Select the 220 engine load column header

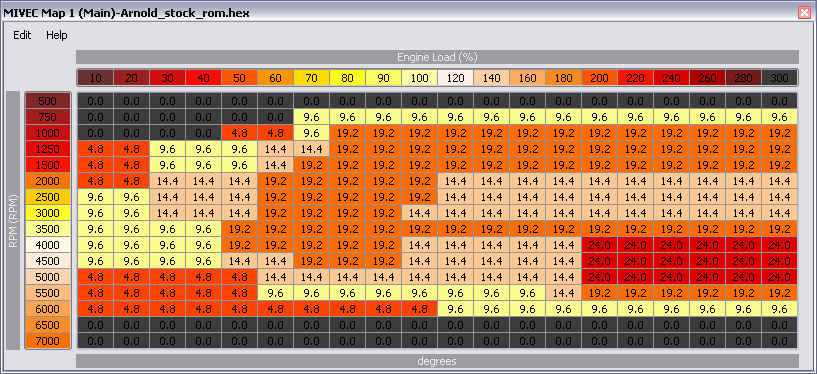coord(635,78)
